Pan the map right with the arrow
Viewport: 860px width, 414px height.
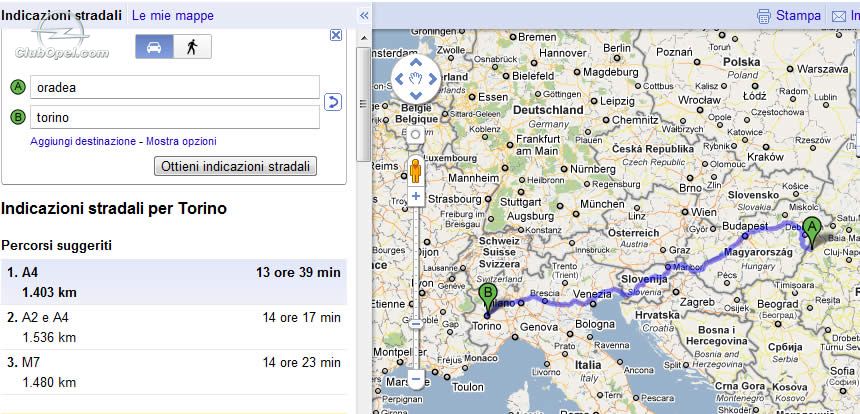(433, 78)
